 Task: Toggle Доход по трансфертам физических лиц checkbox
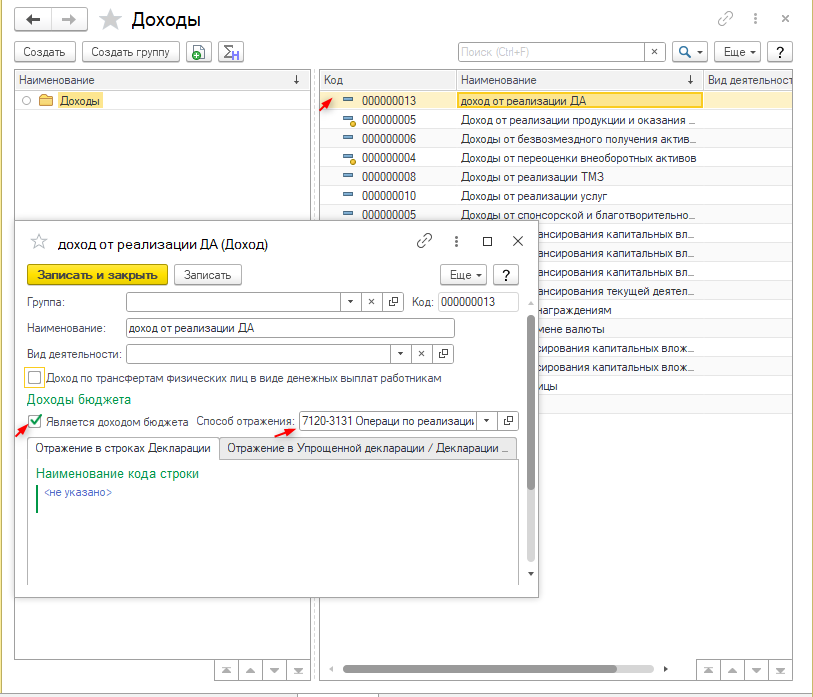34,378
